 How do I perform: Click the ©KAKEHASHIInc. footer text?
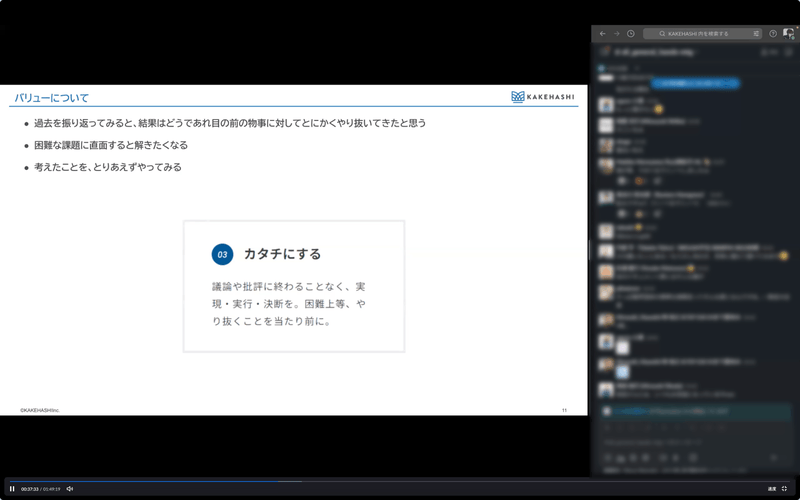tap(40, 410)
